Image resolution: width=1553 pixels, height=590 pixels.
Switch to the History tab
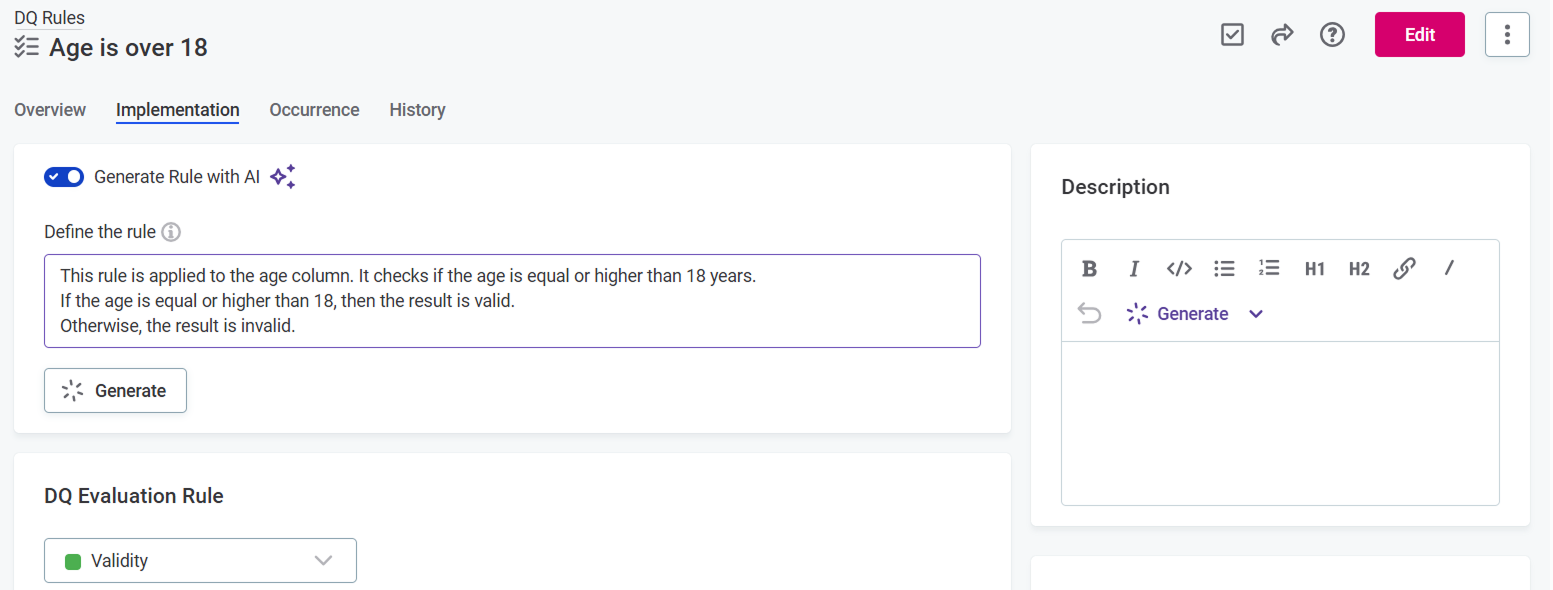click(417, 110)
